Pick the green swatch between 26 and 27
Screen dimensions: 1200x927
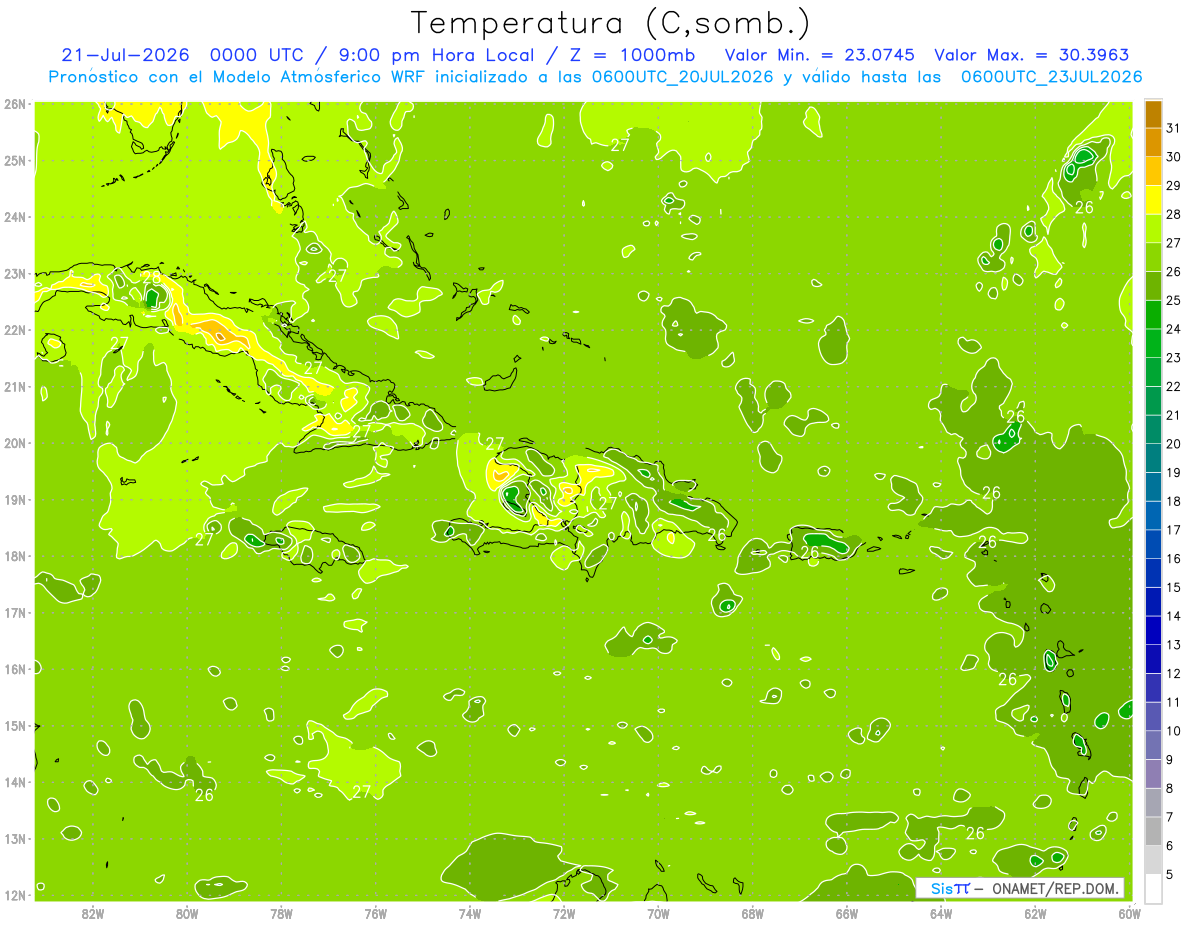[1153, 257]
